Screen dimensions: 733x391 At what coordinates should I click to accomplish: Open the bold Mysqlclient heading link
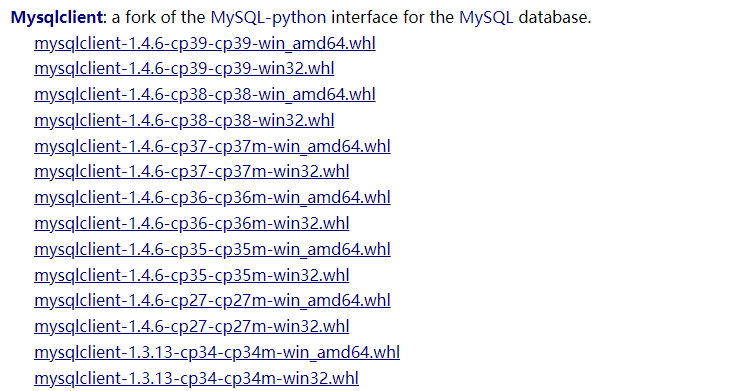pos(57,17)
